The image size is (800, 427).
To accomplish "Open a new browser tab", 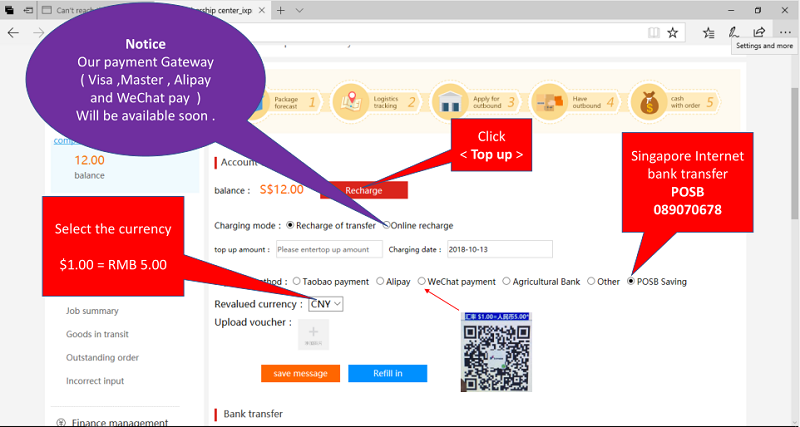I will point(281,10).
